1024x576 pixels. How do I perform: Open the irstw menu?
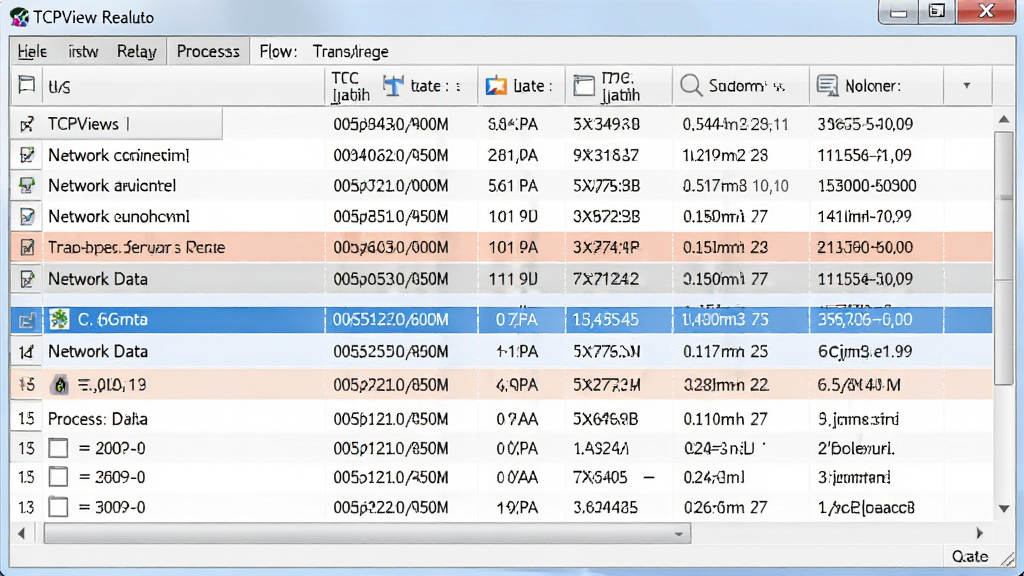[83, 52]
